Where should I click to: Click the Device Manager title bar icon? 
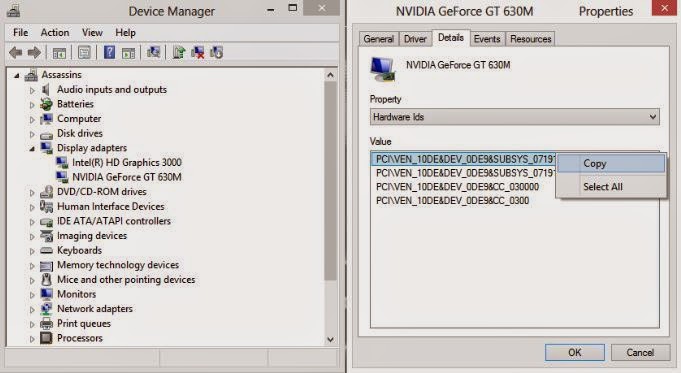[13, 10]
